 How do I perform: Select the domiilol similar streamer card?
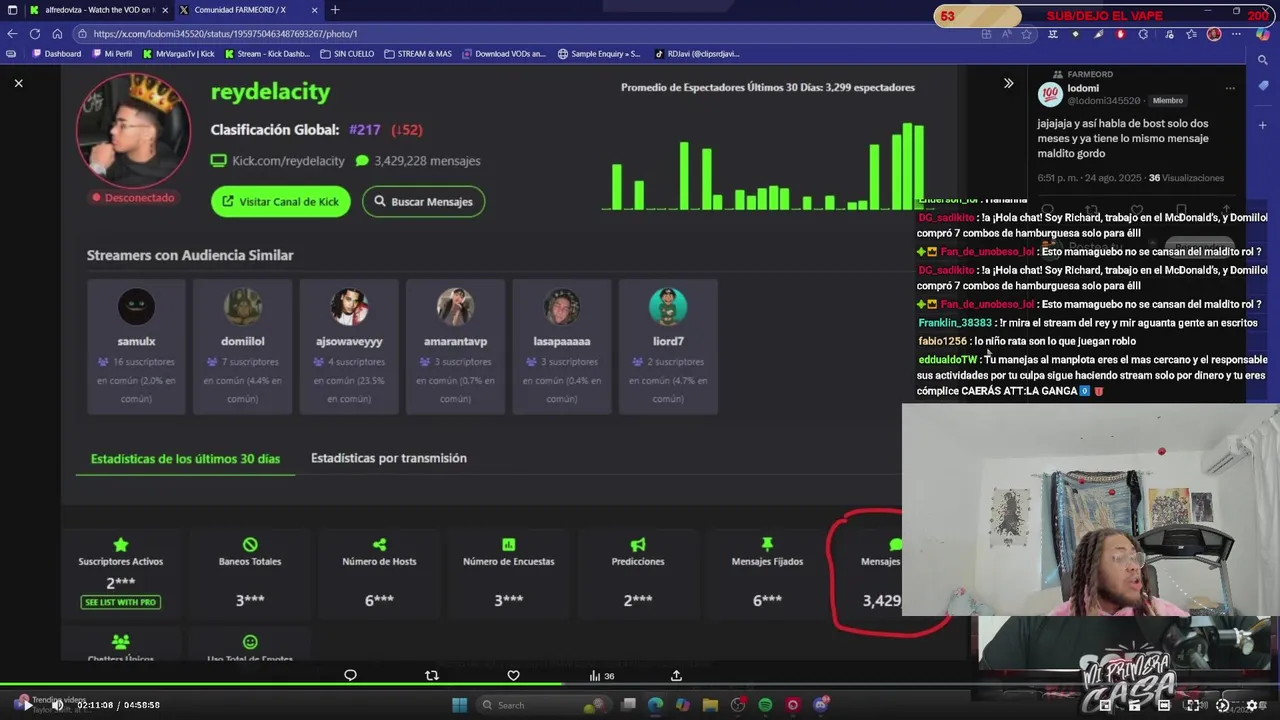tap(243, 346)
